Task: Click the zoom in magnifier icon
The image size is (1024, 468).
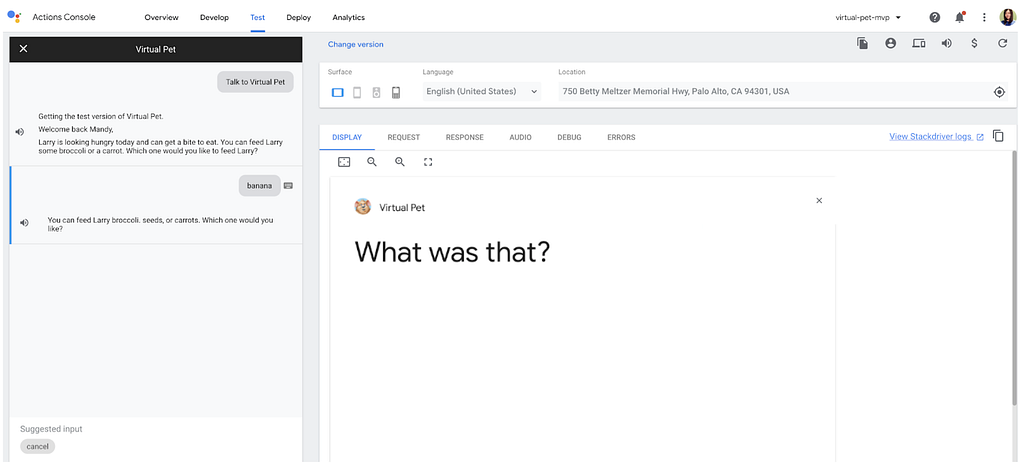Action: click(400, 162)
